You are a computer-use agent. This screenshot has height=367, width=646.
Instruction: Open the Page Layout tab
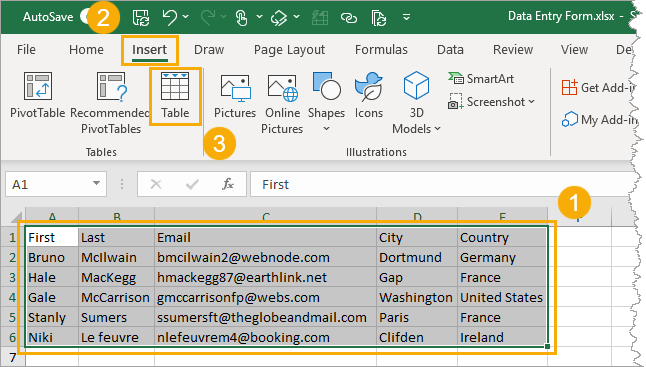click(289, 50)
